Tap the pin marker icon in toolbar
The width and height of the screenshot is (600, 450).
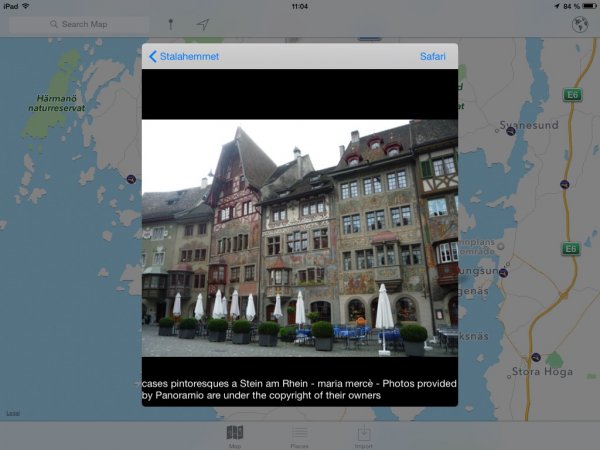(170, 24)
